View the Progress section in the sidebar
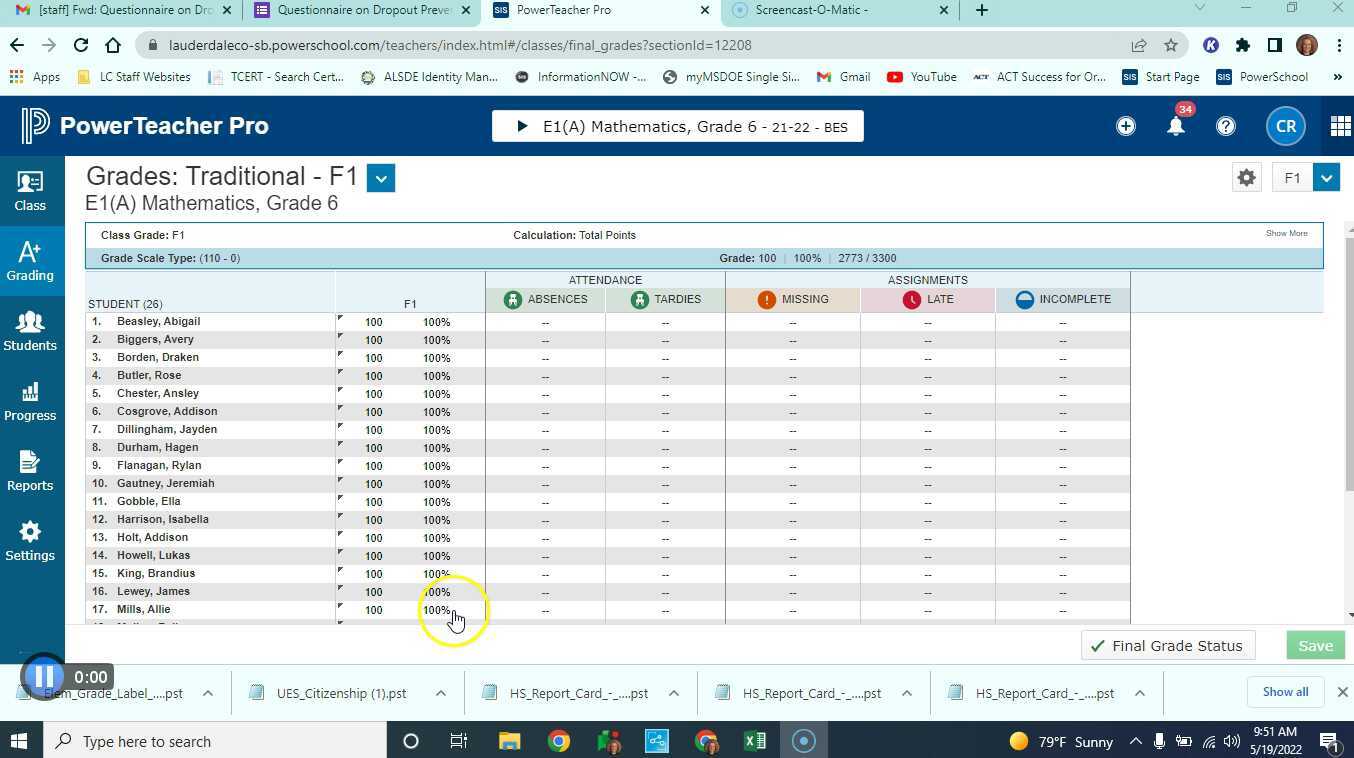 29,402
